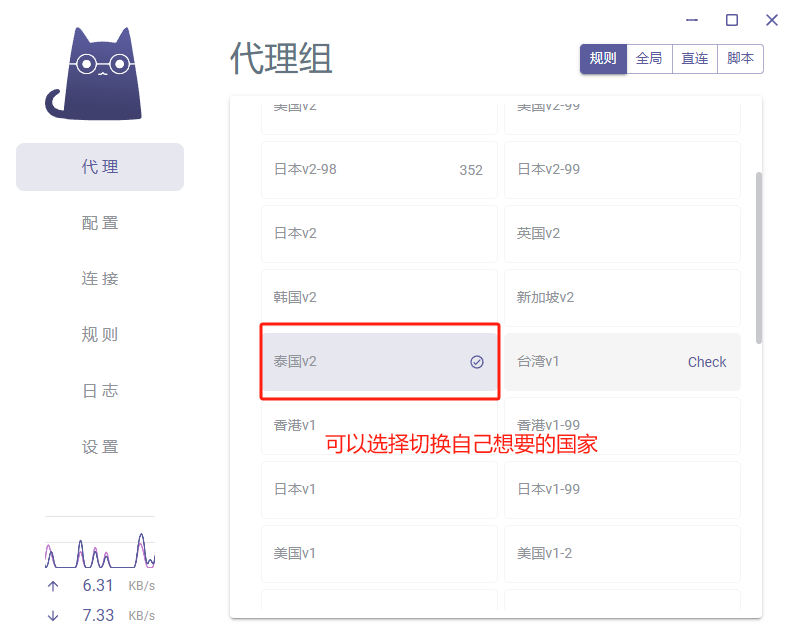
Task: Click the checkmark icon on 泰国v2
Action: coord(477,362)
